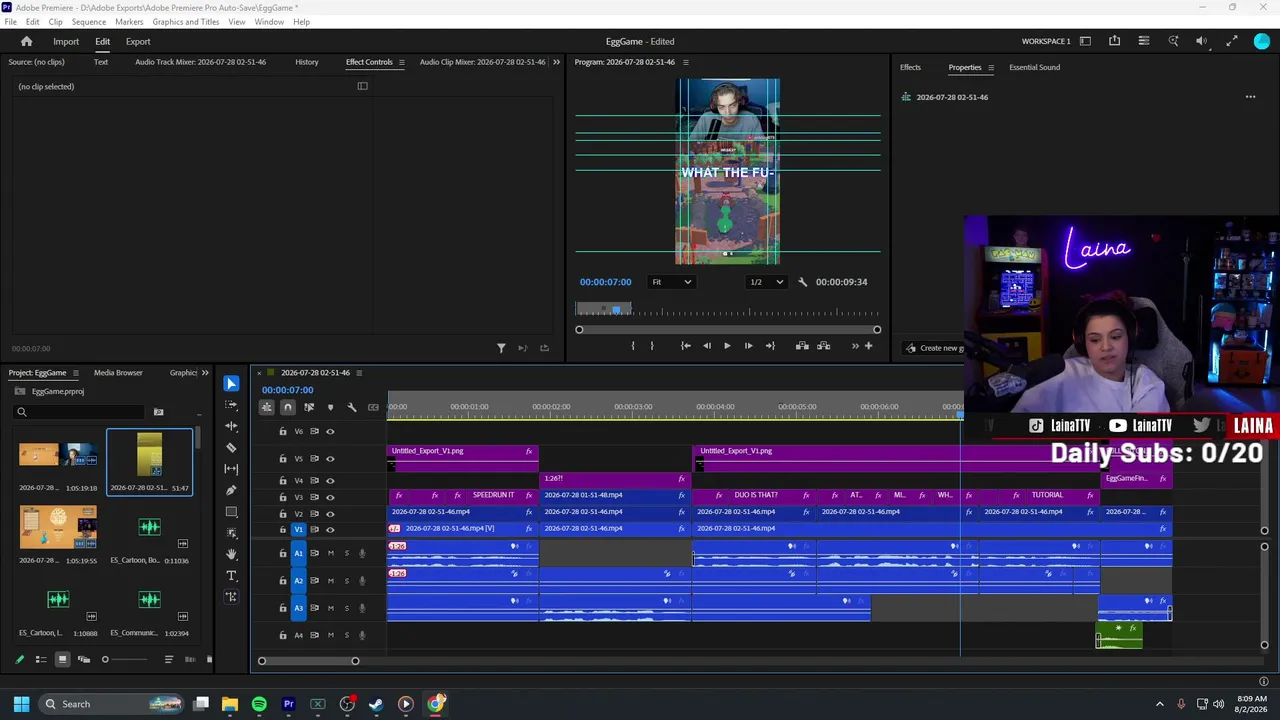This screenshot has height=720, width=1280.
Task: Open the History tab
Action: [307, 62]
